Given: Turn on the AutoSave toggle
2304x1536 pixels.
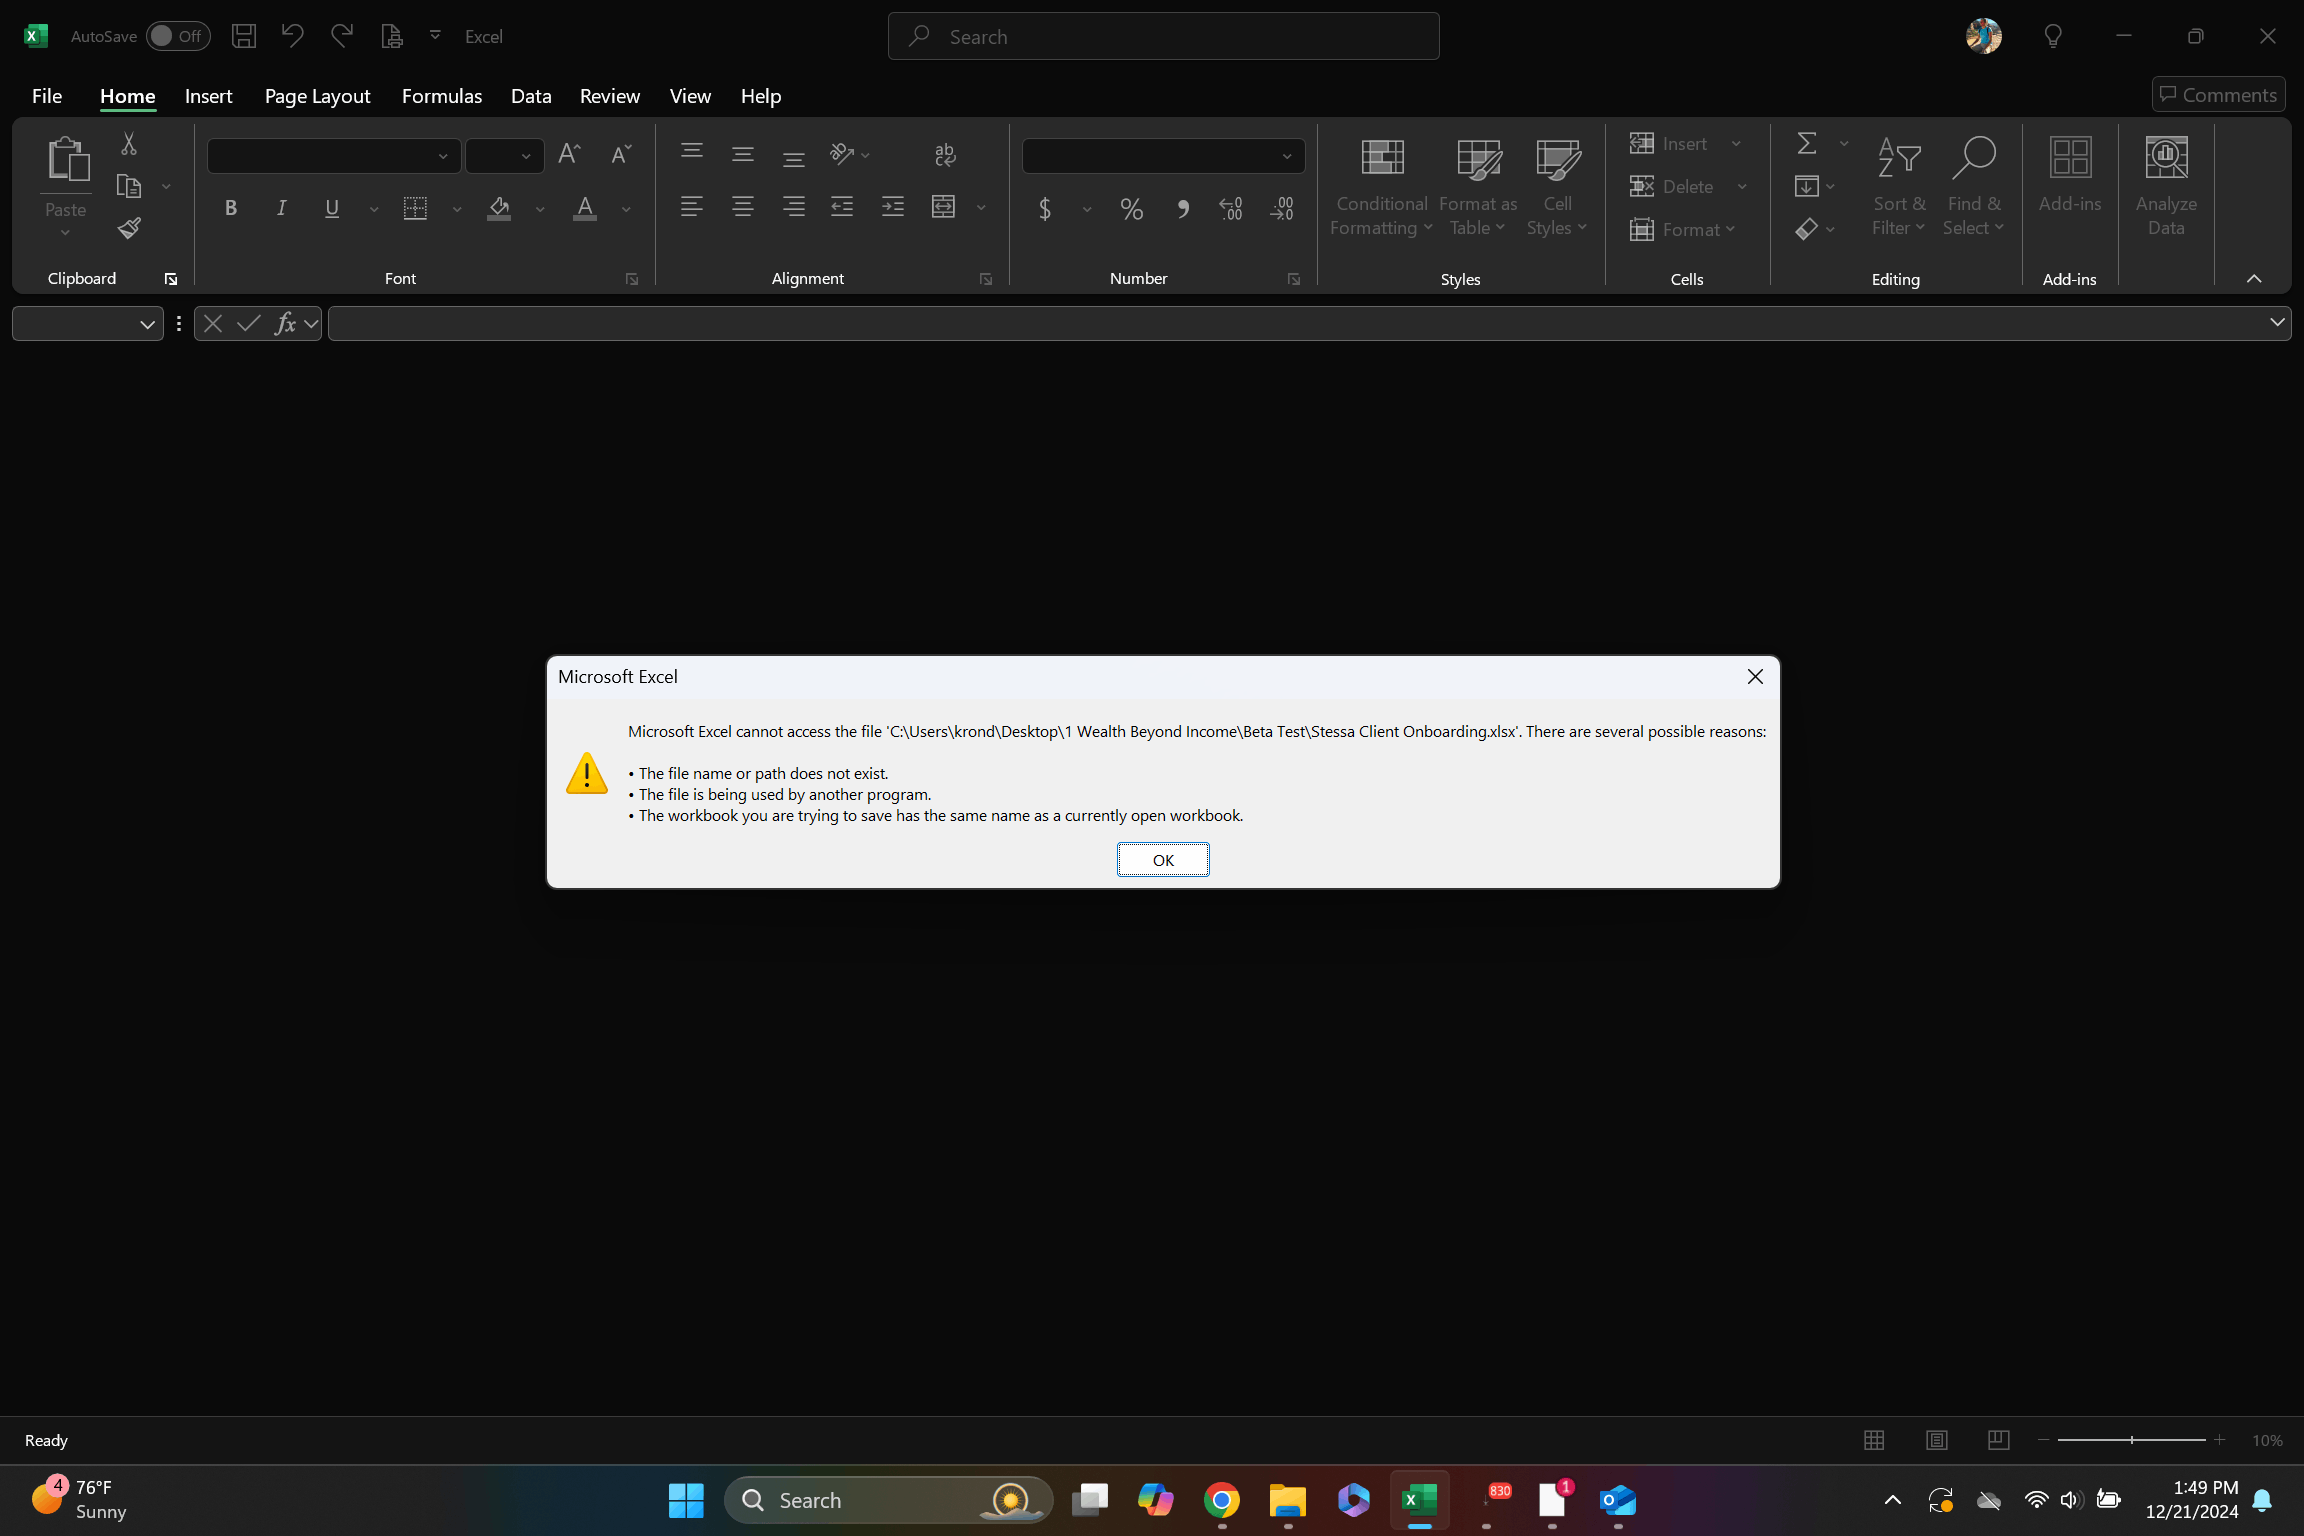Looking at the screenshot, I should (176, 35).
